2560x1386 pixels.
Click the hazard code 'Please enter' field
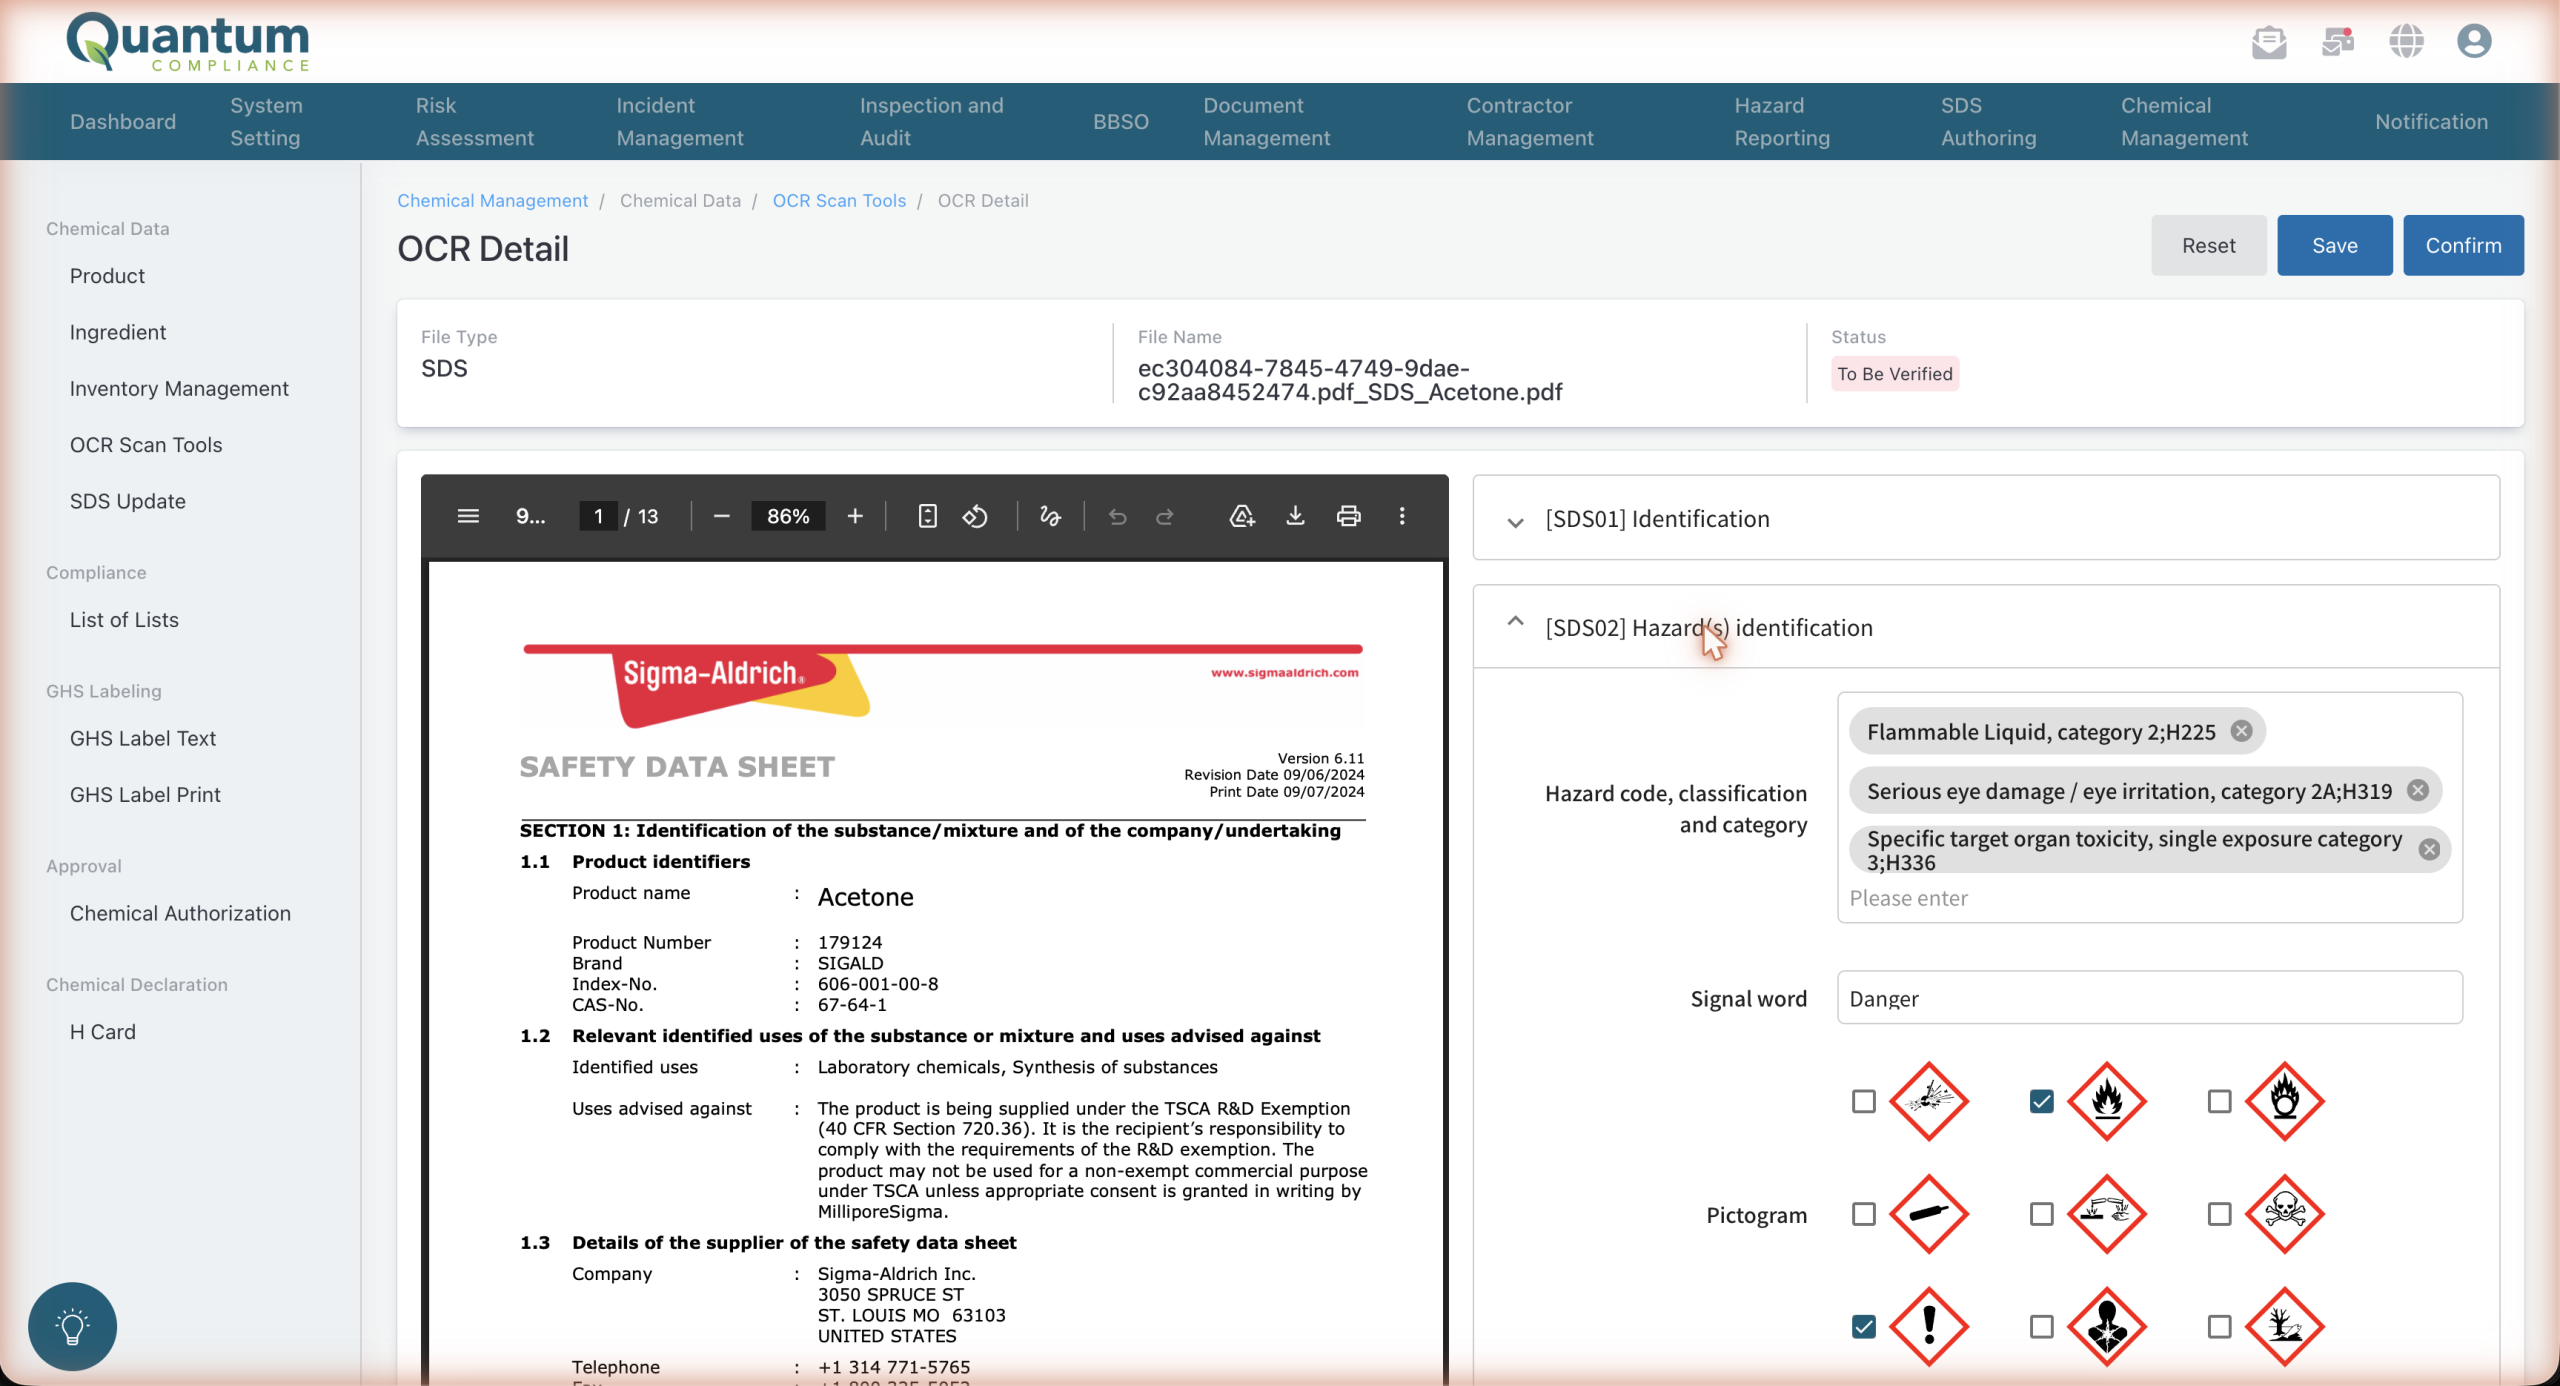click(x=2149, y=898)
